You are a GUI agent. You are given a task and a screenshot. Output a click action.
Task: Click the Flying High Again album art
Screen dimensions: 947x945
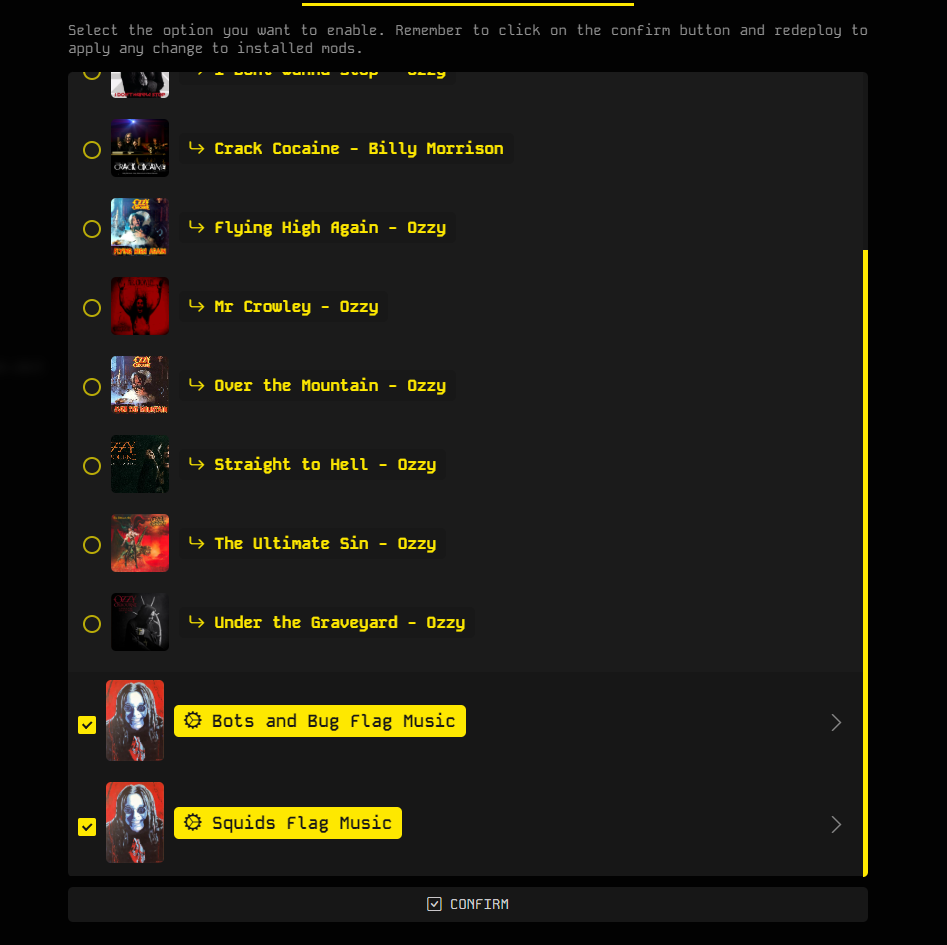[x=140, y=227]
